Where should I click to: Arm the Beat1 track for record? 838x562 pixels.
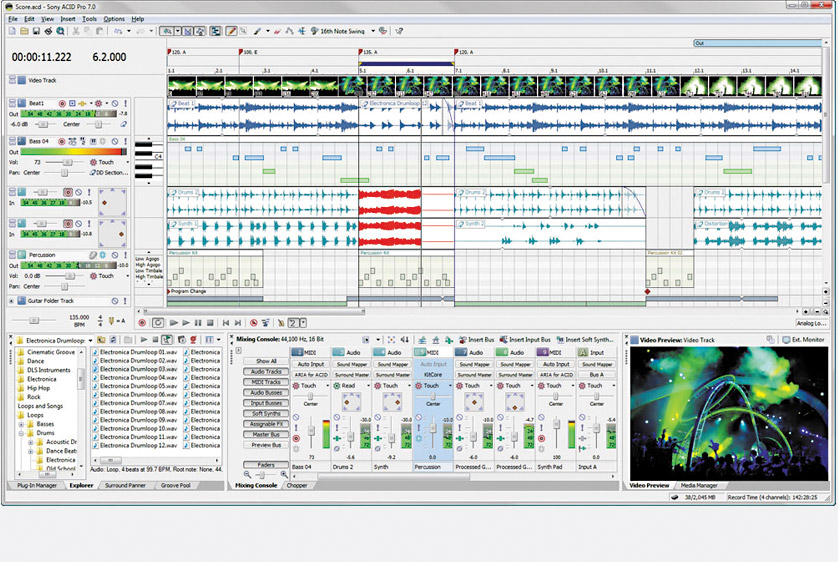click(x=61, y=103)
